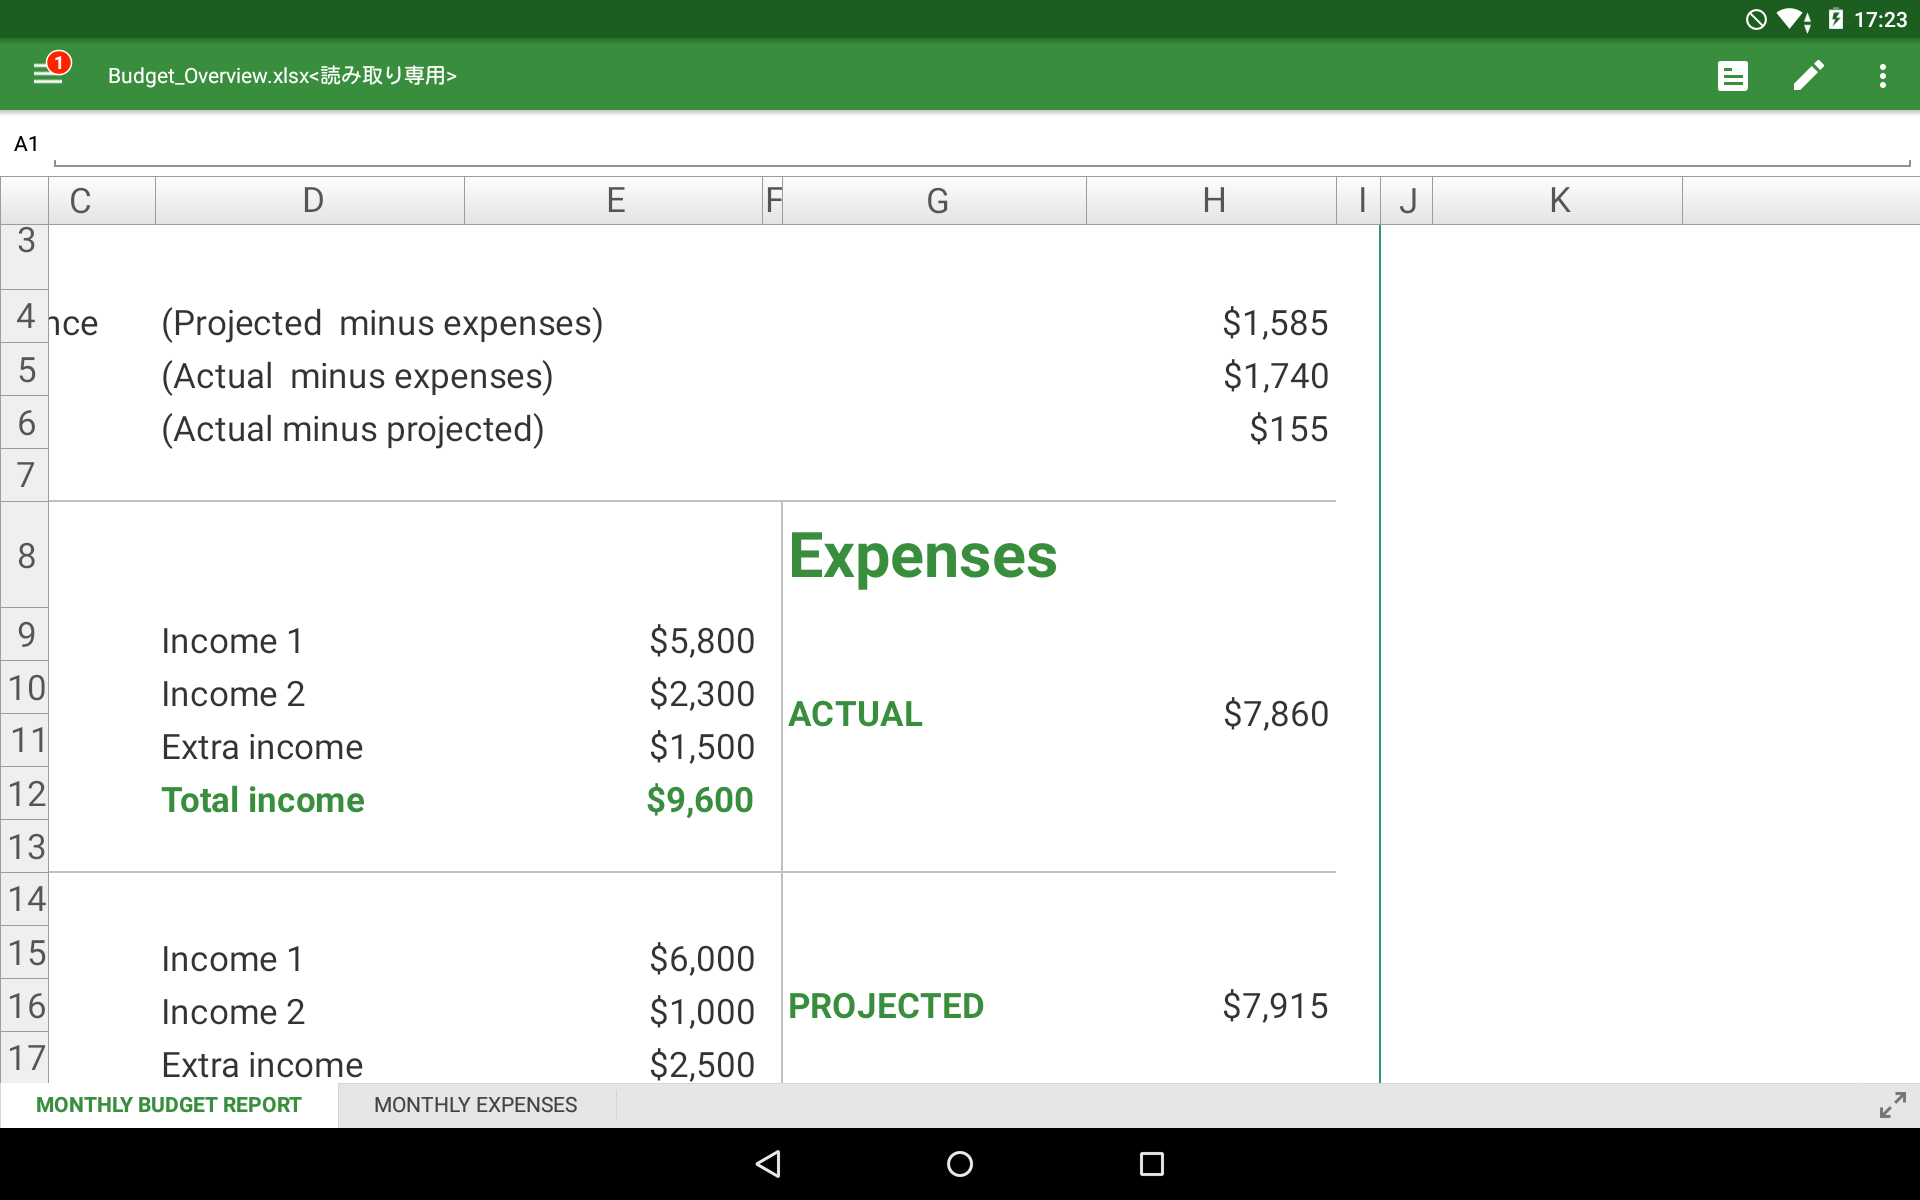Select row 8 header
This screenshot has height=1200, width=1920.
[x=25, y=555]
